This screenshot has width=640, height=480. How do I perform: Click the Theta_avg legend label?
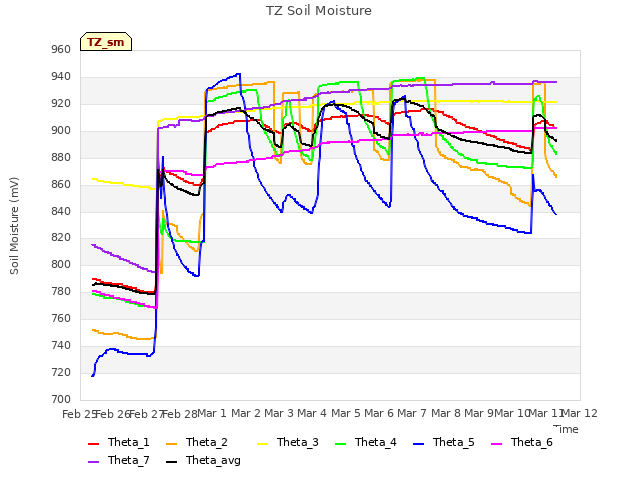pyautogui.click(x=213, y=460)
